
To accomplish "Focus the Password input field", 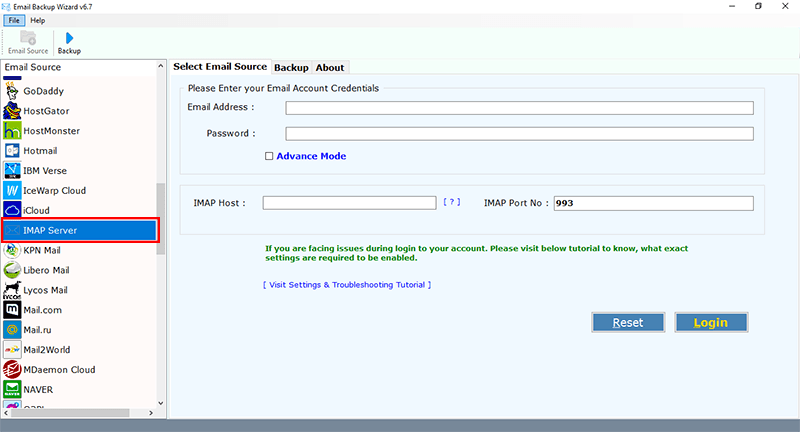I will [519, 134].
